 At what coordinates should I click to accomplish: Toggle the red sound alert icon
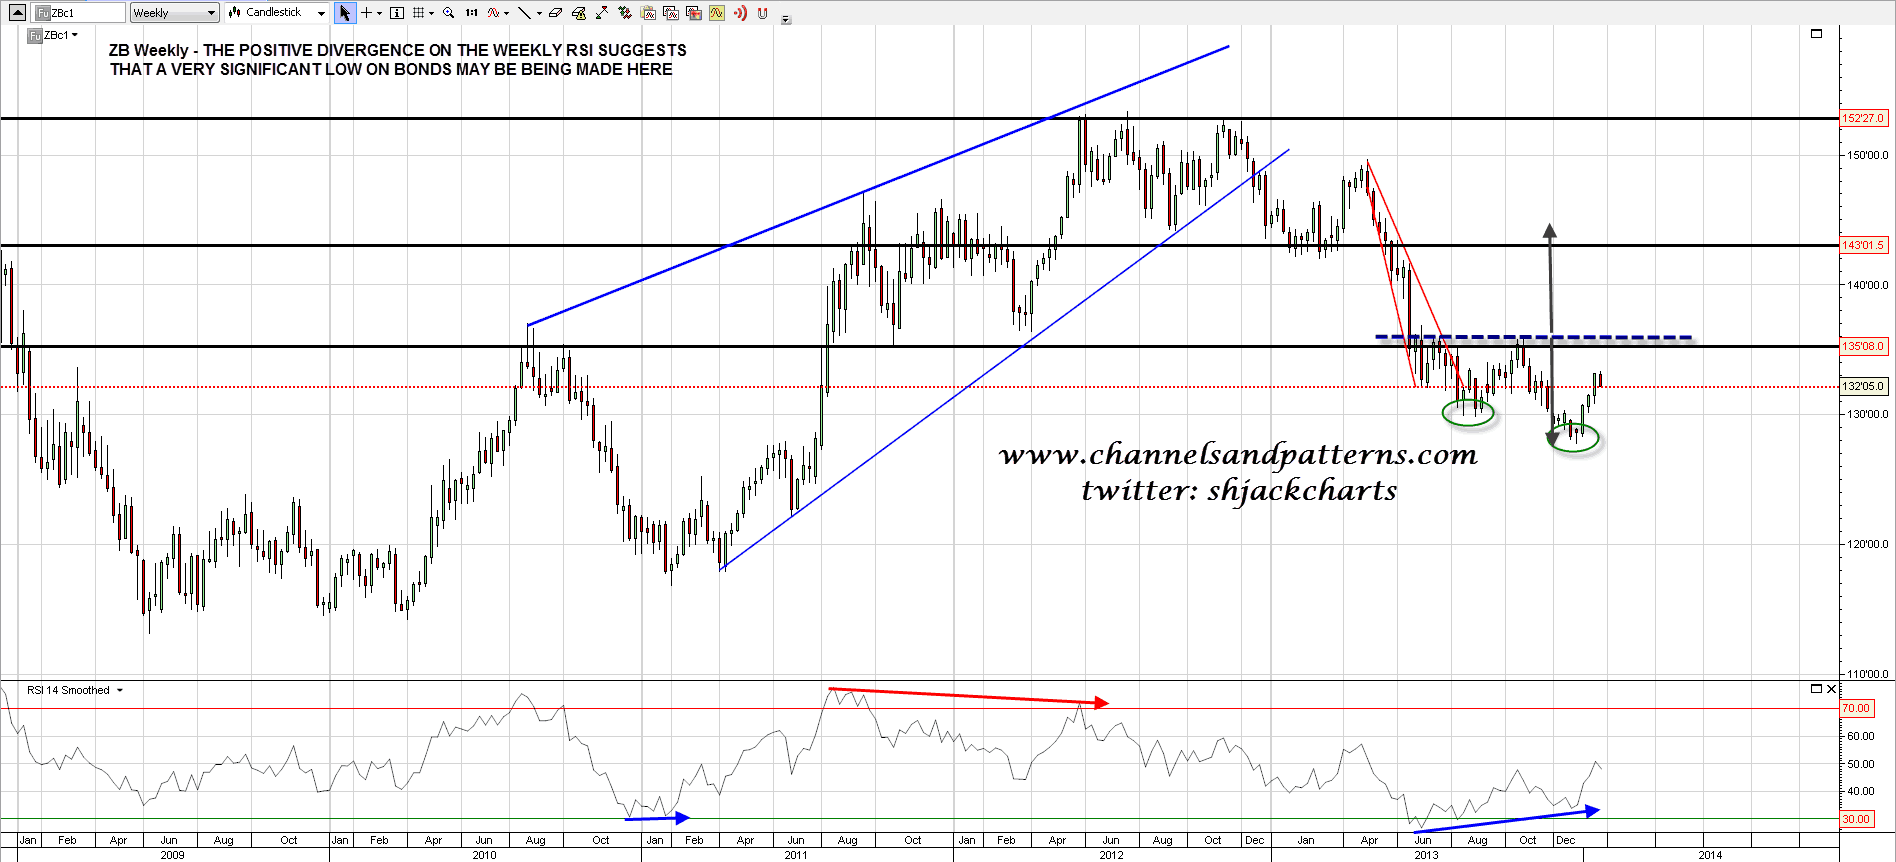pos(740,13)
